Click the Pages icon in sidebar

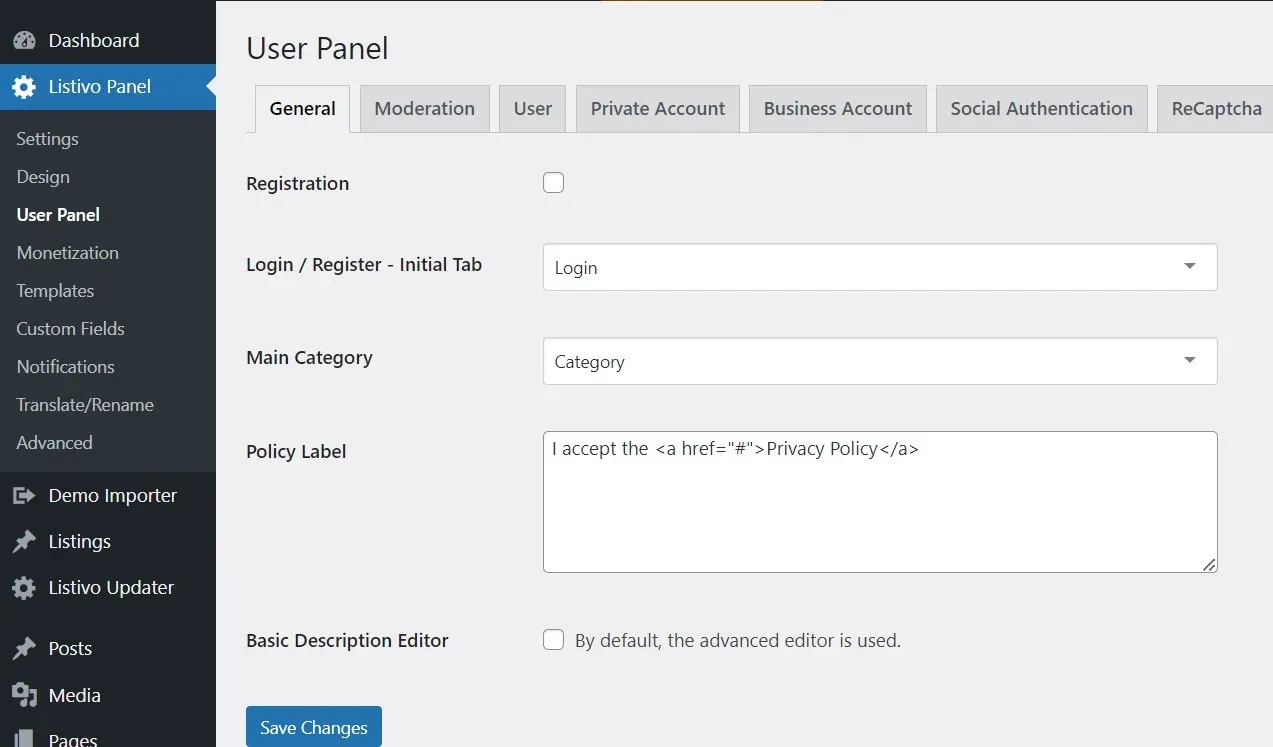tap(24, 739)
